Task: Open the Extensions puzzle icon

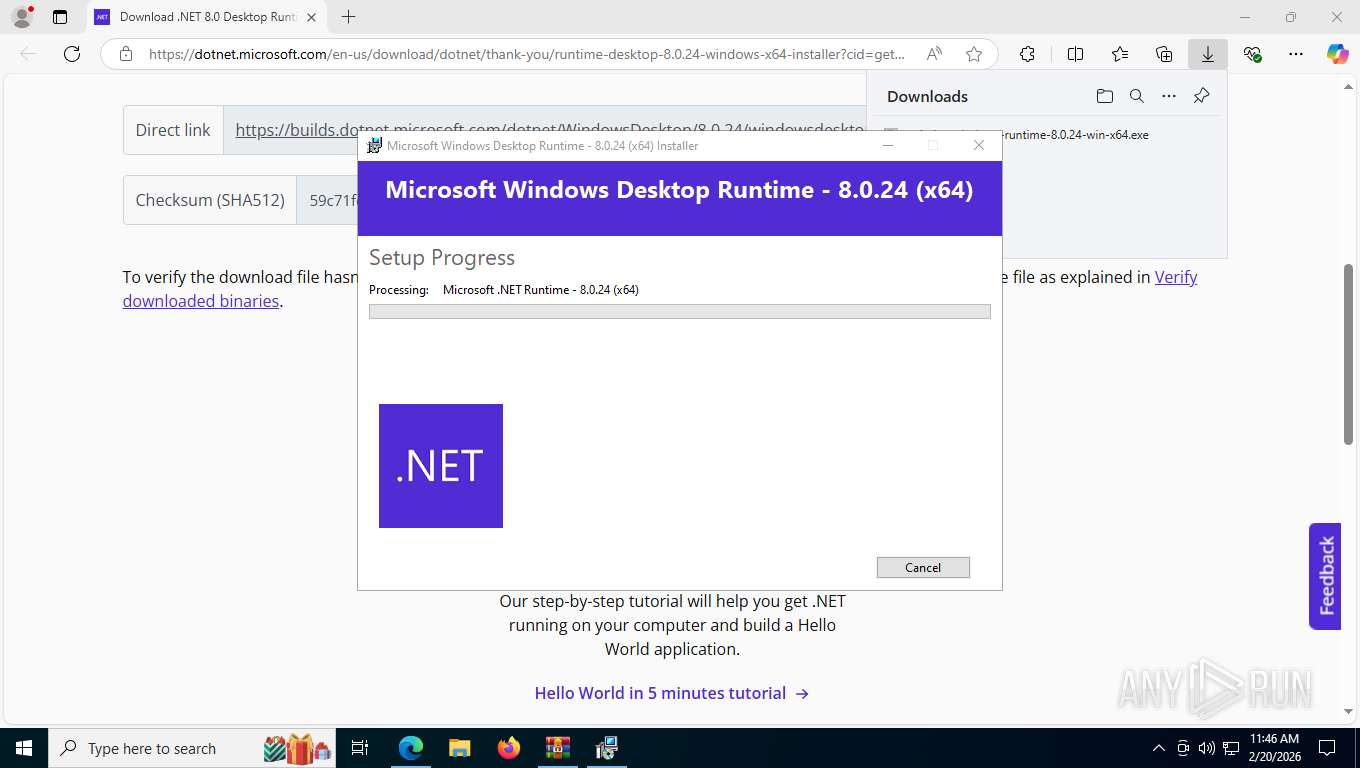Action: pos(1027,55)
